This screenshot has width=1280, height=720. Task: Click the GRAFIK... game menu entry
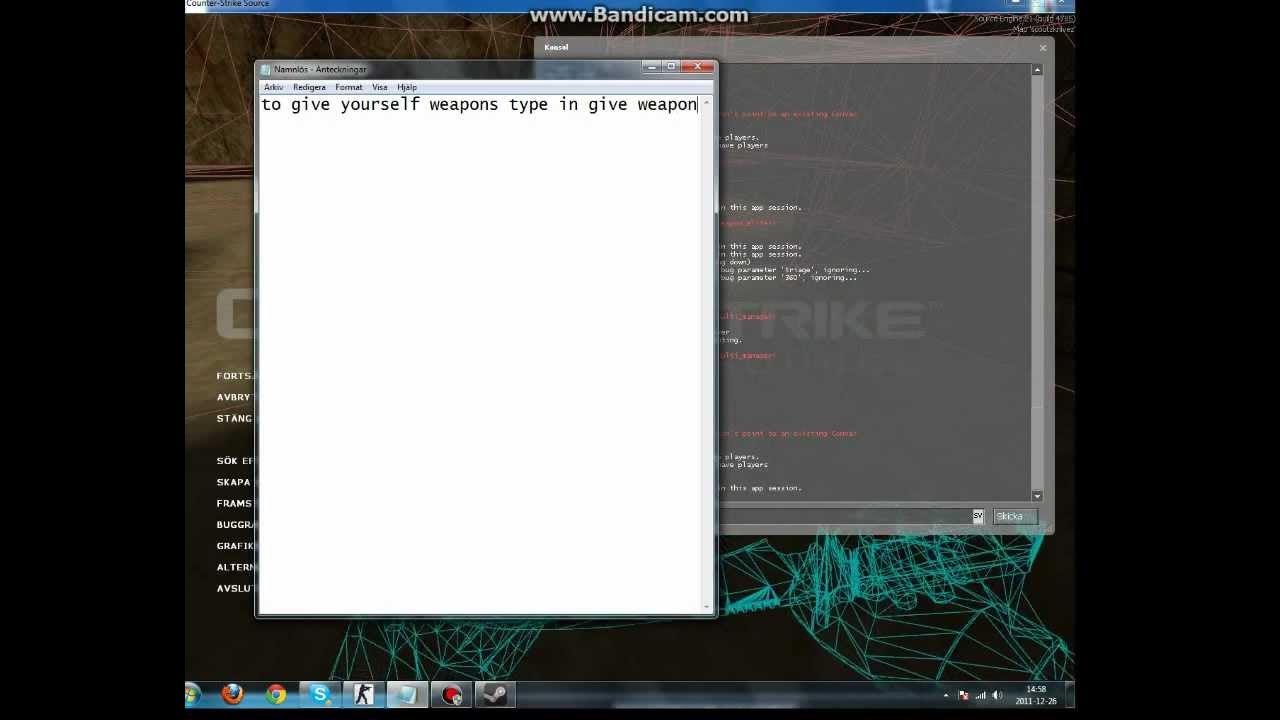point(236,546)
